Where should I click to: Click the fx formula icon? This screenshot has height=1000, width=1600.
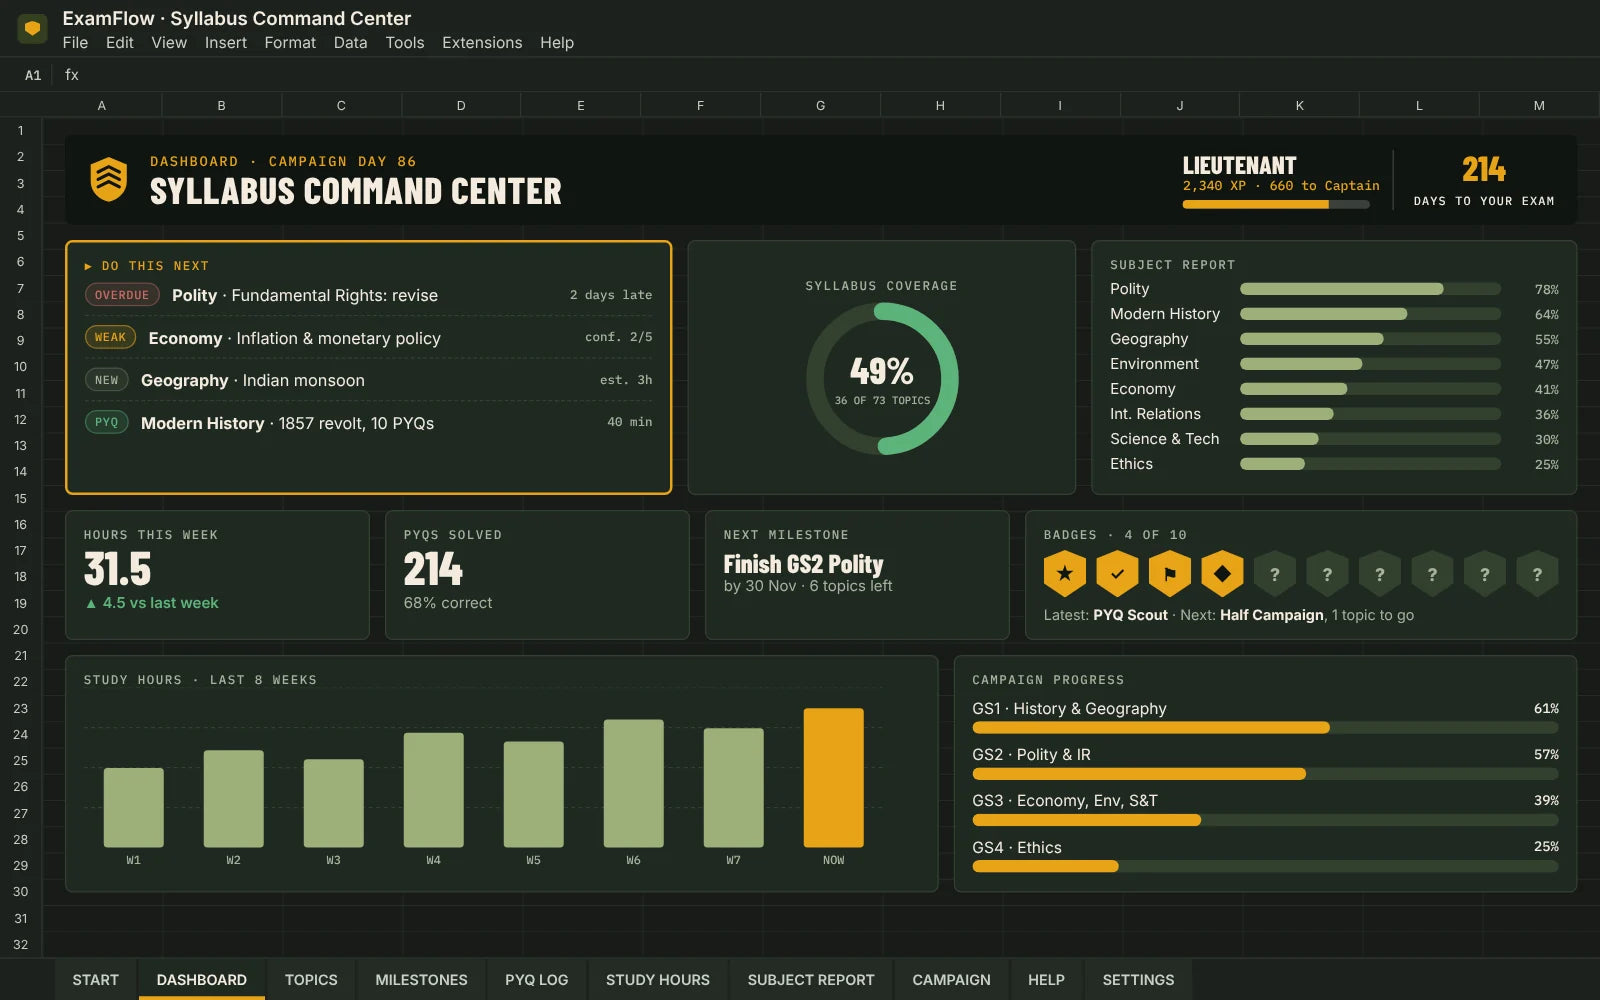(72, 75)
